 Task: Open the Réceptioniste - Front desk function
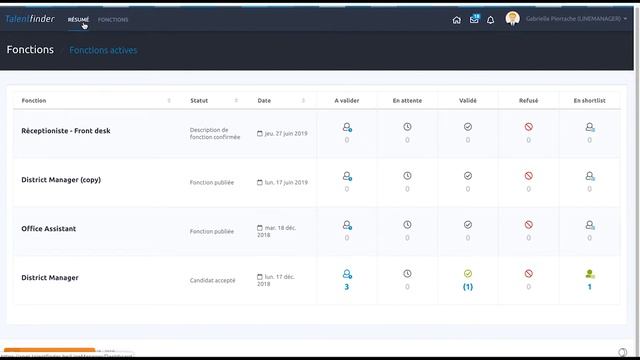(66, 131)
